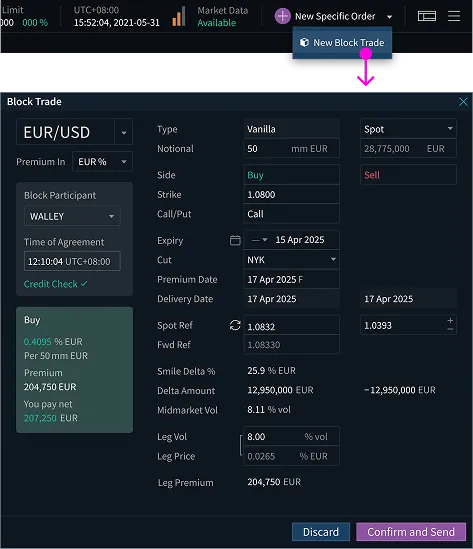The height and width of the screenshot is (549, 473).
Task: Decrease the 1.0393 spot rate with minus
Action: pyautogui.click(x=450, y=329)
